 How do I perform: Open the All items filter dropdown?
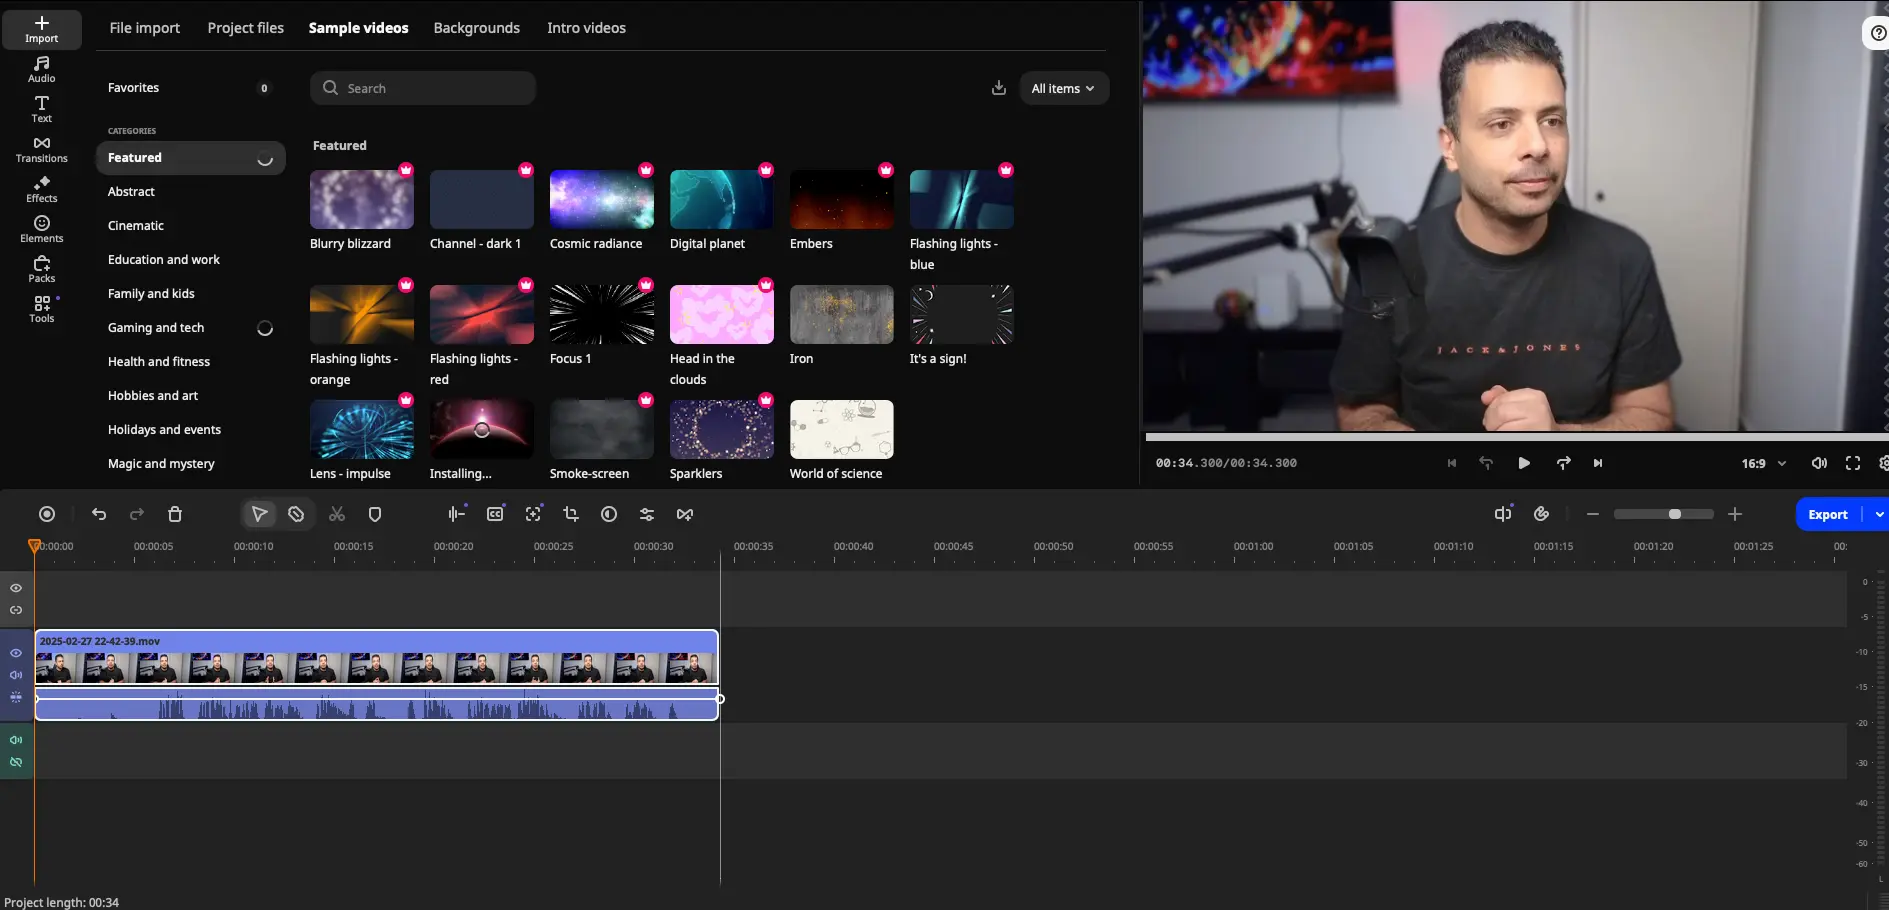pos(1062,88)
